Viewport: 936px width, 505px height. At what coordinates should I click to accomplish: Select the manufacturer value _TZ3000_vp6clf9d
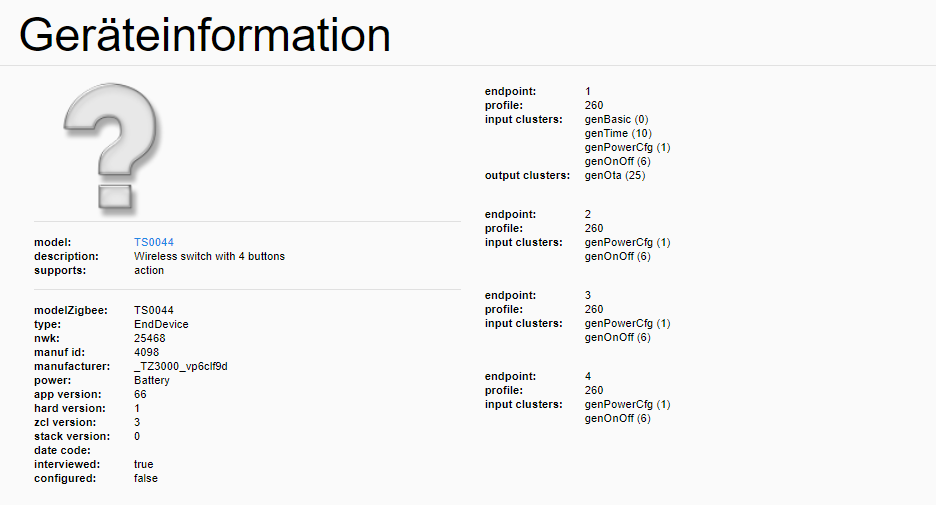click(180, 367)
